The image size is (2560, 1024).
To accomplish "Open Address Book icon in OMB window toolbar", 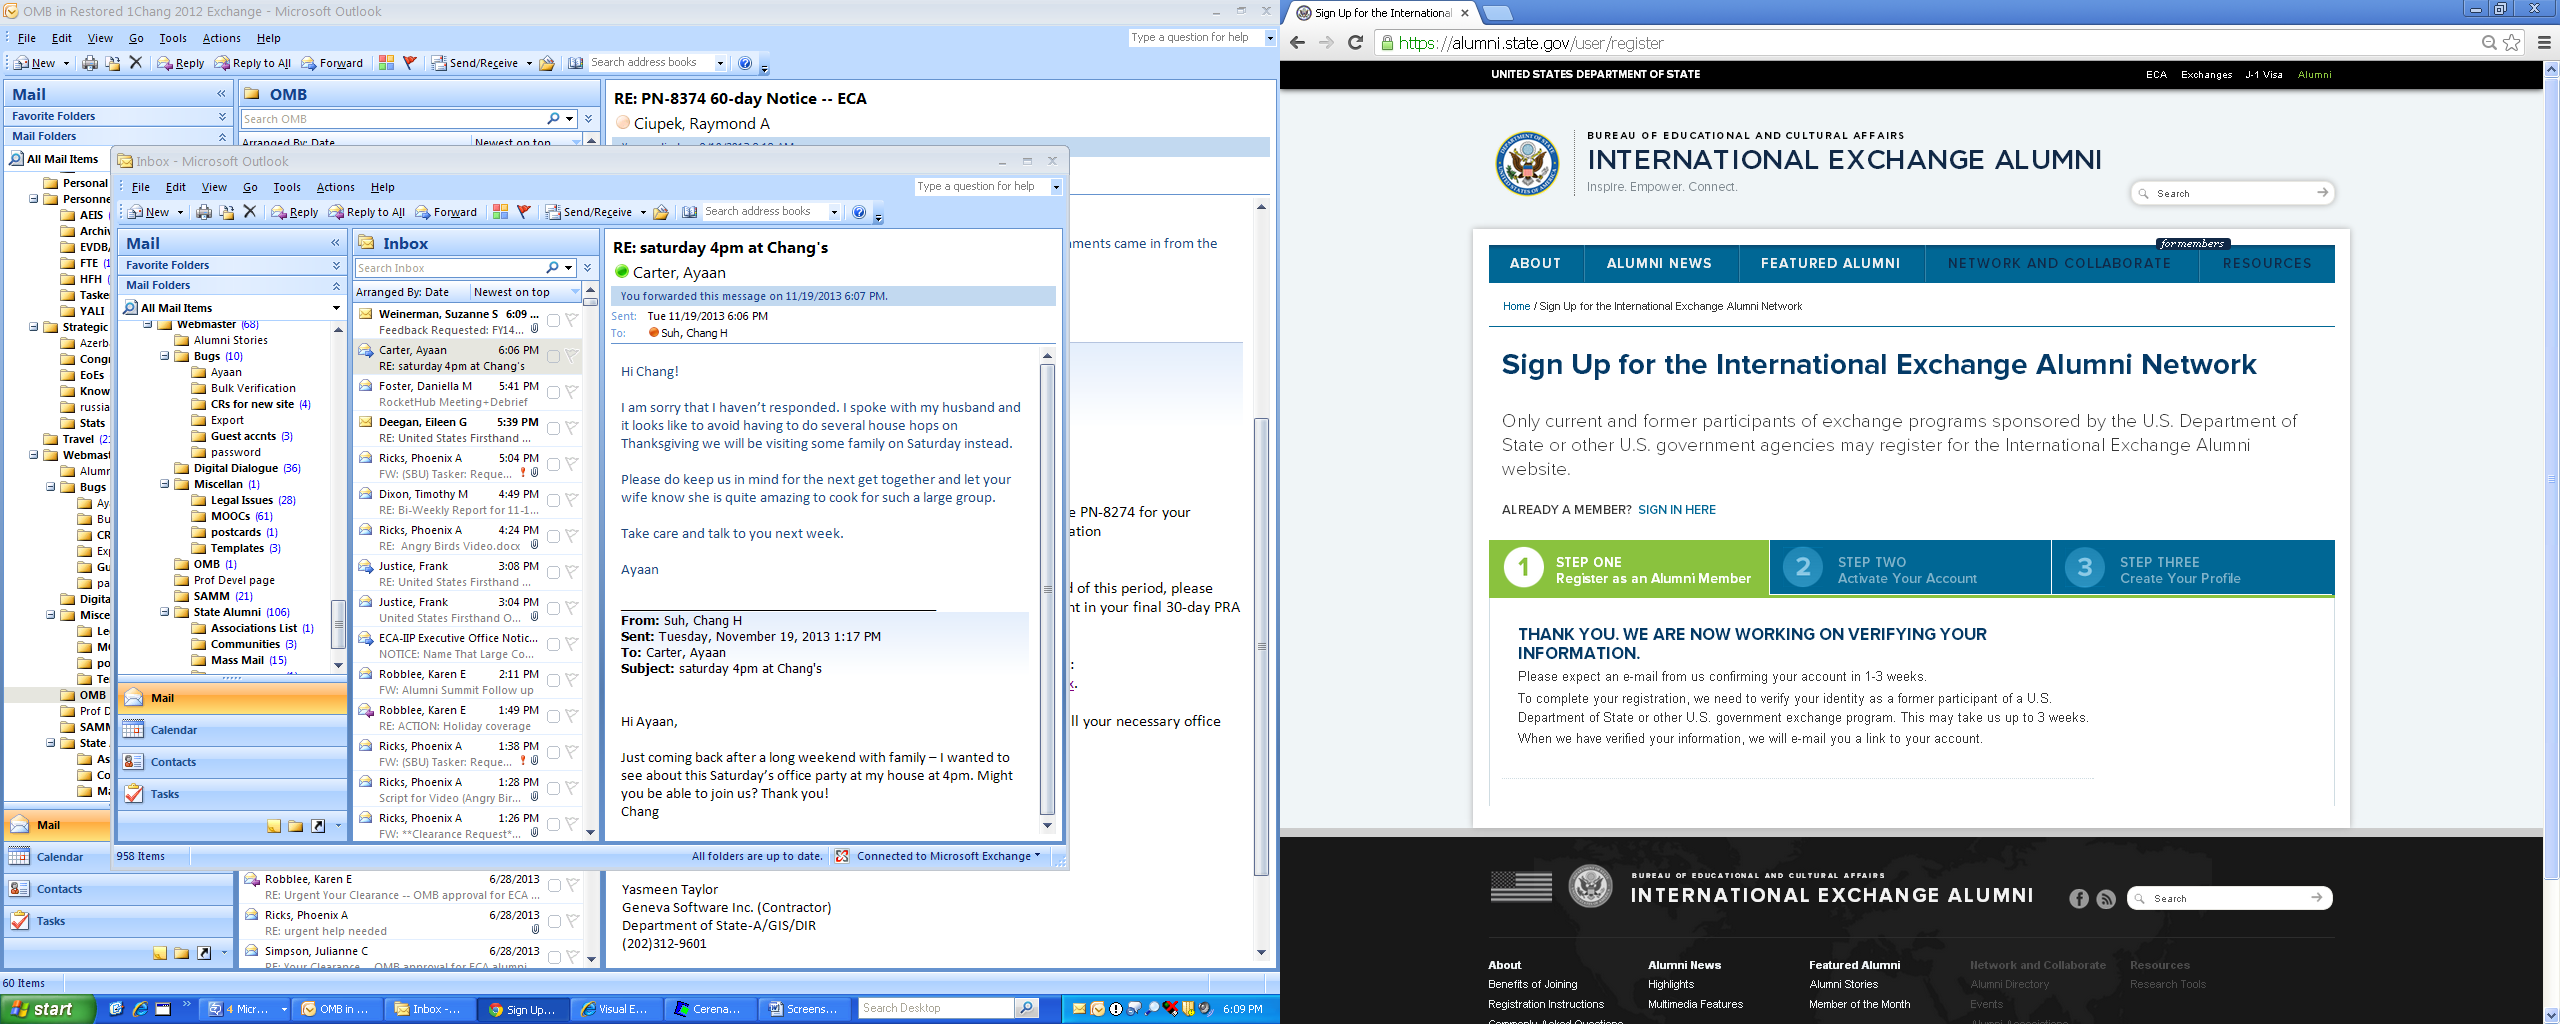I will 575,63.
